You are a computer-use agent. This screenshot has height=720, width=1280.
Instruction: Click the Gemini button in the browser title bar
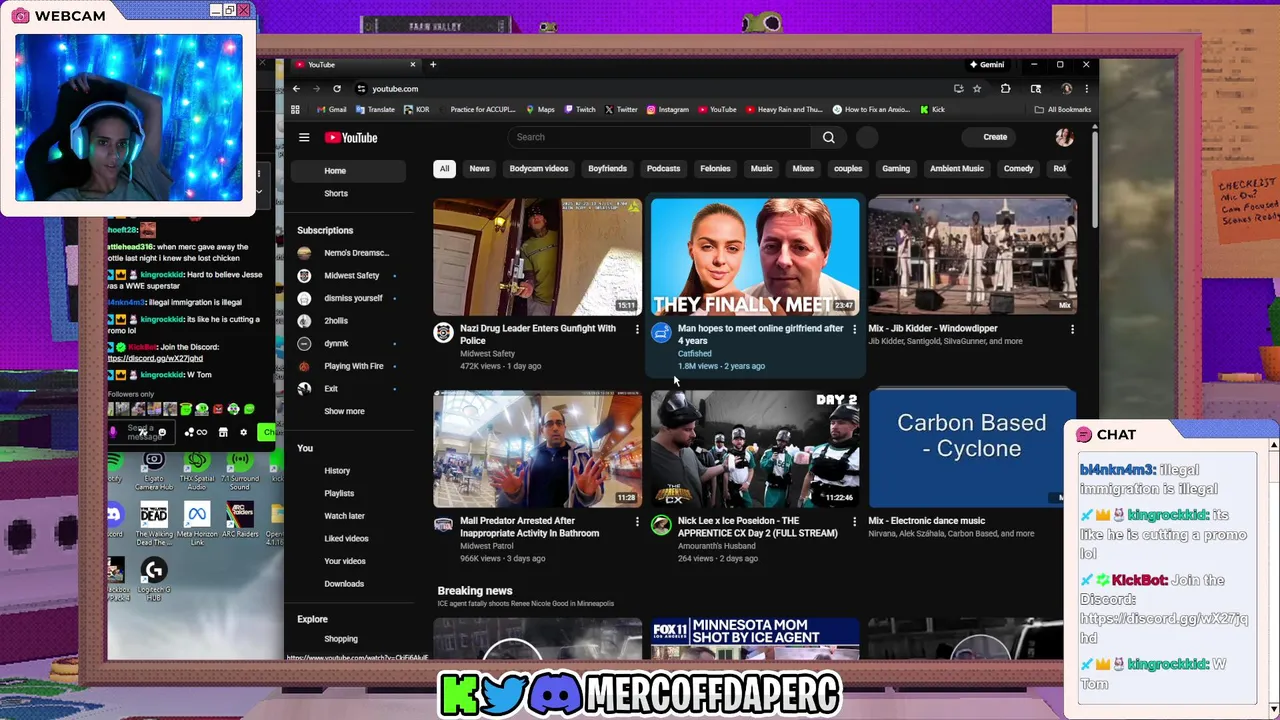(x=986, y=65)
